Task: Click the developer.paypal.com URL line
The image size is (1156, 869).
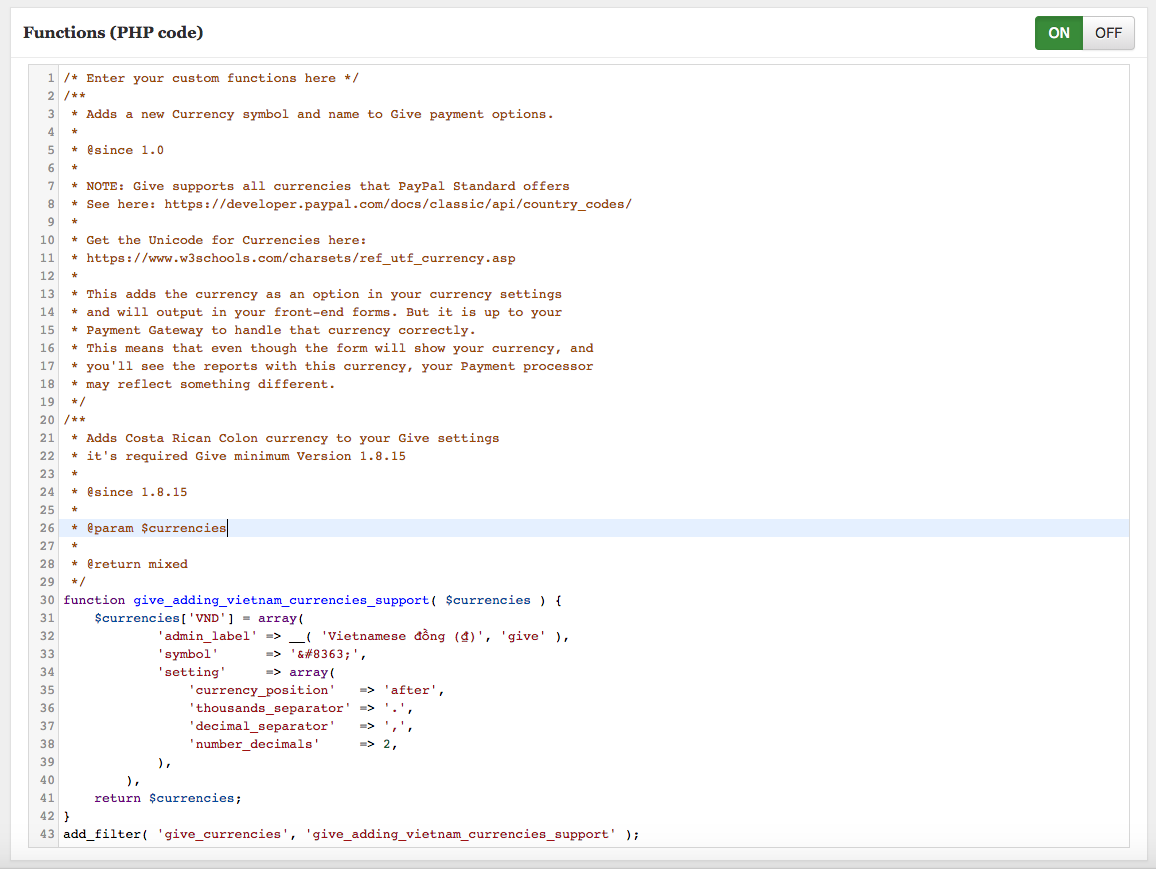Action: 351,204
